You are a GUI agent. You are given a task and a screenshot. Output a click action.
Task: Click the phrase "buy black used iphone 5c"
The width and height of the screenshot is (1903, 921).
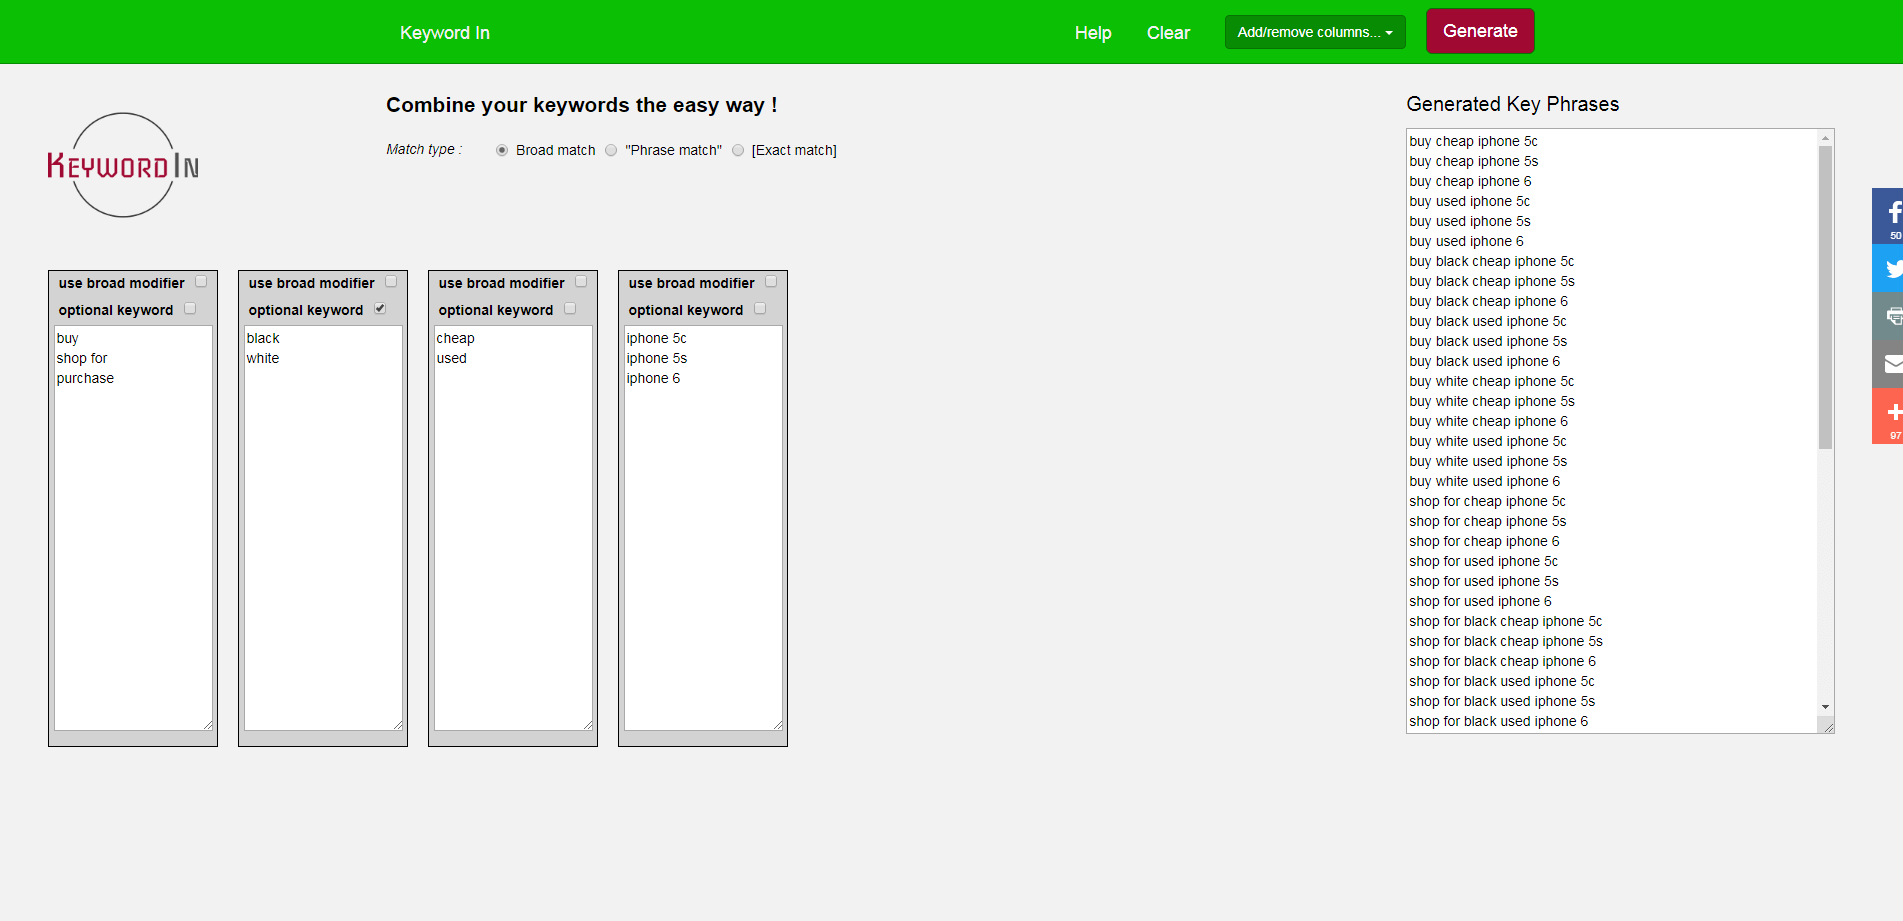point(1488,321)
